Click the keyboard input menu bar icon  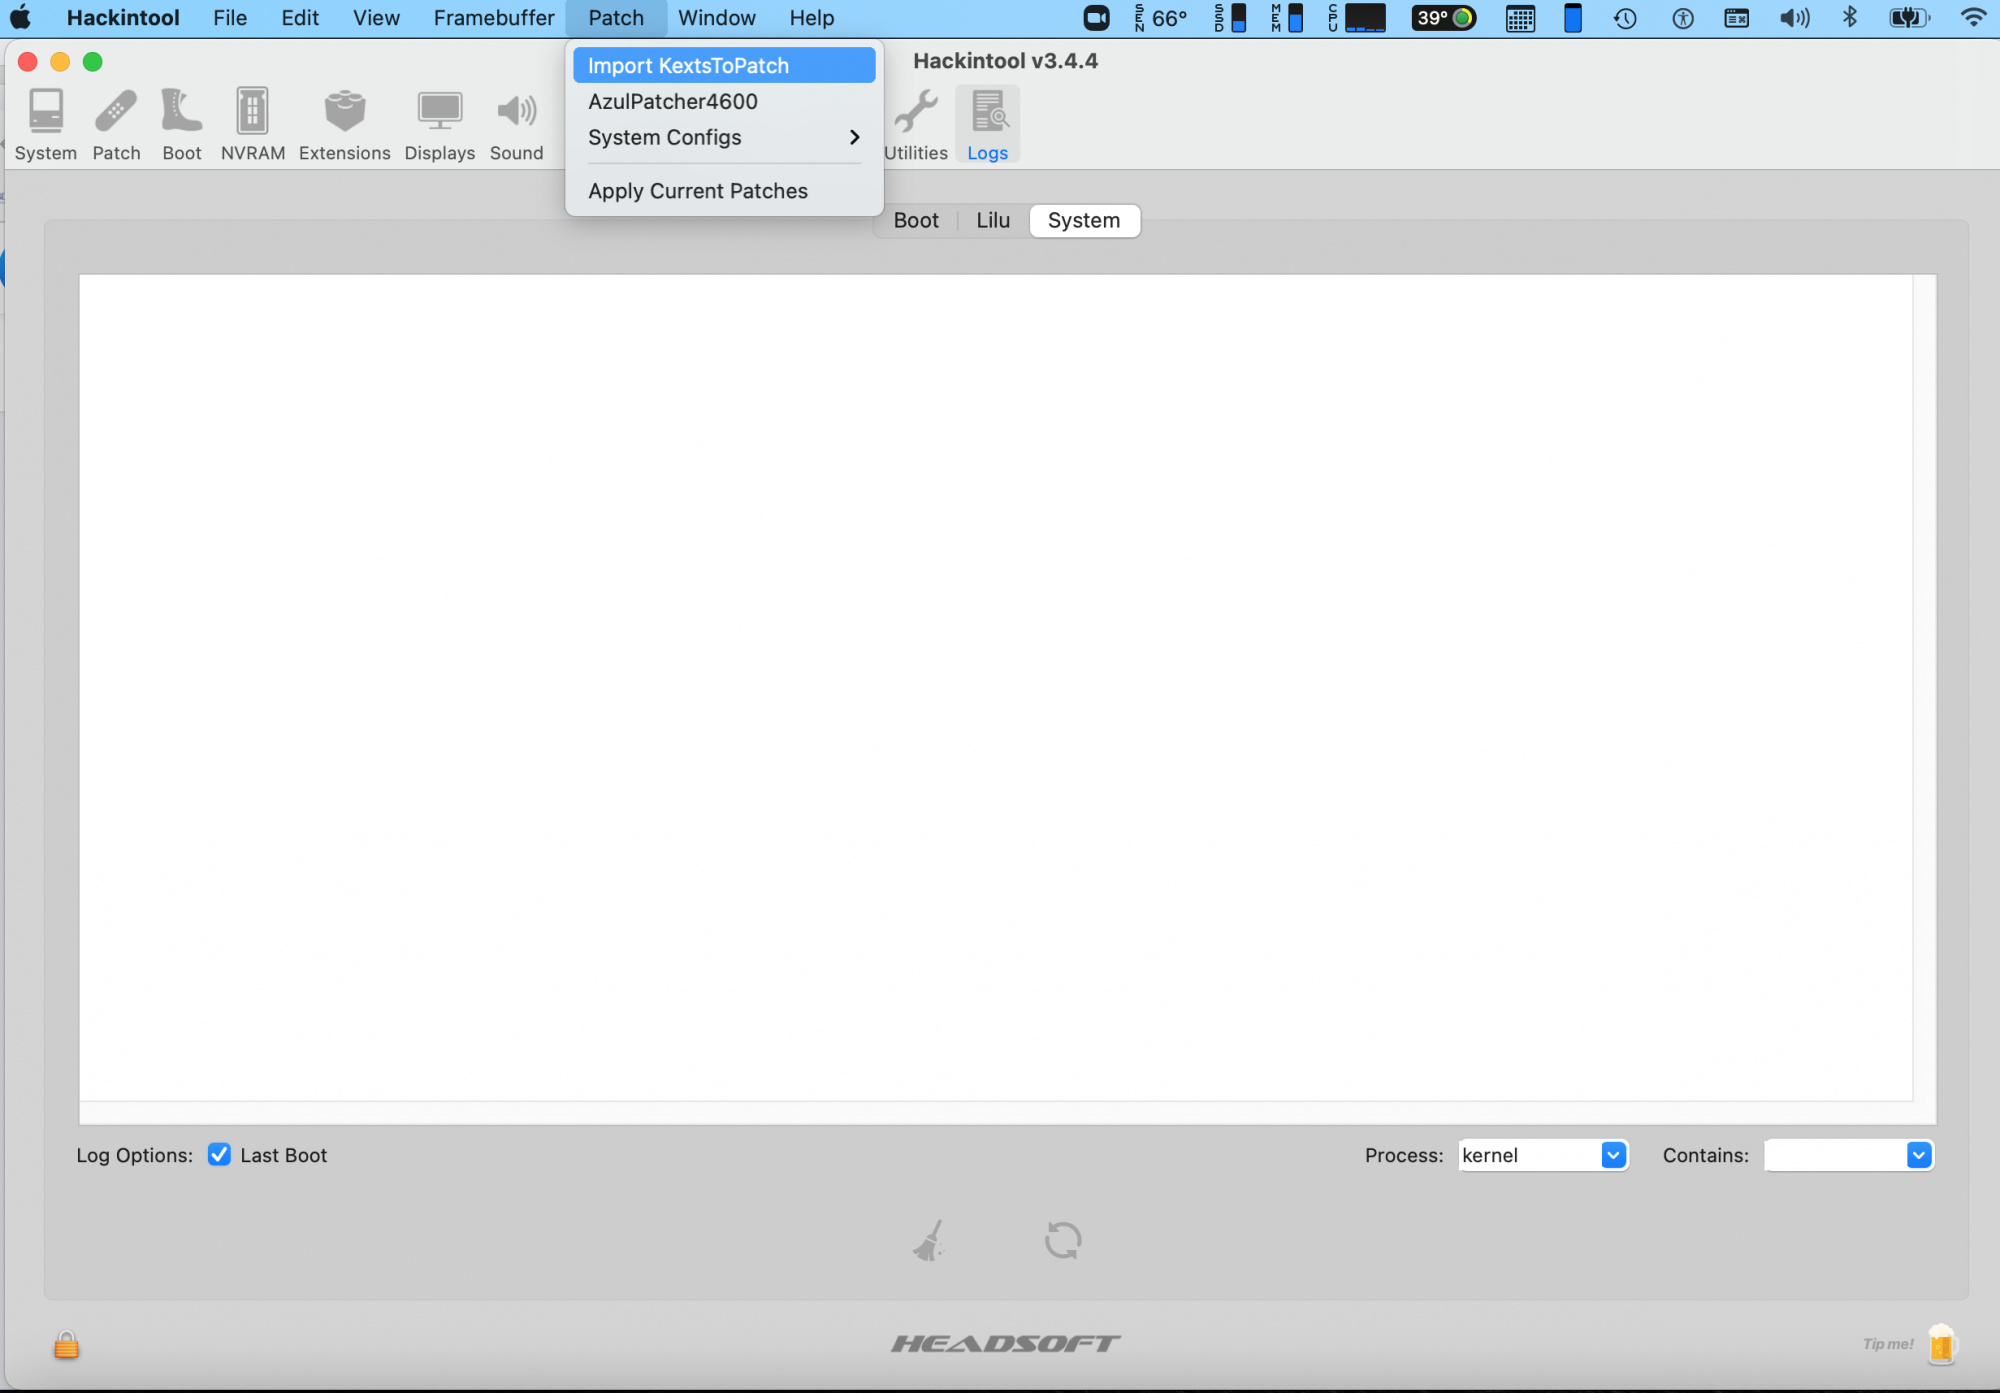(x=1737, y=18)
